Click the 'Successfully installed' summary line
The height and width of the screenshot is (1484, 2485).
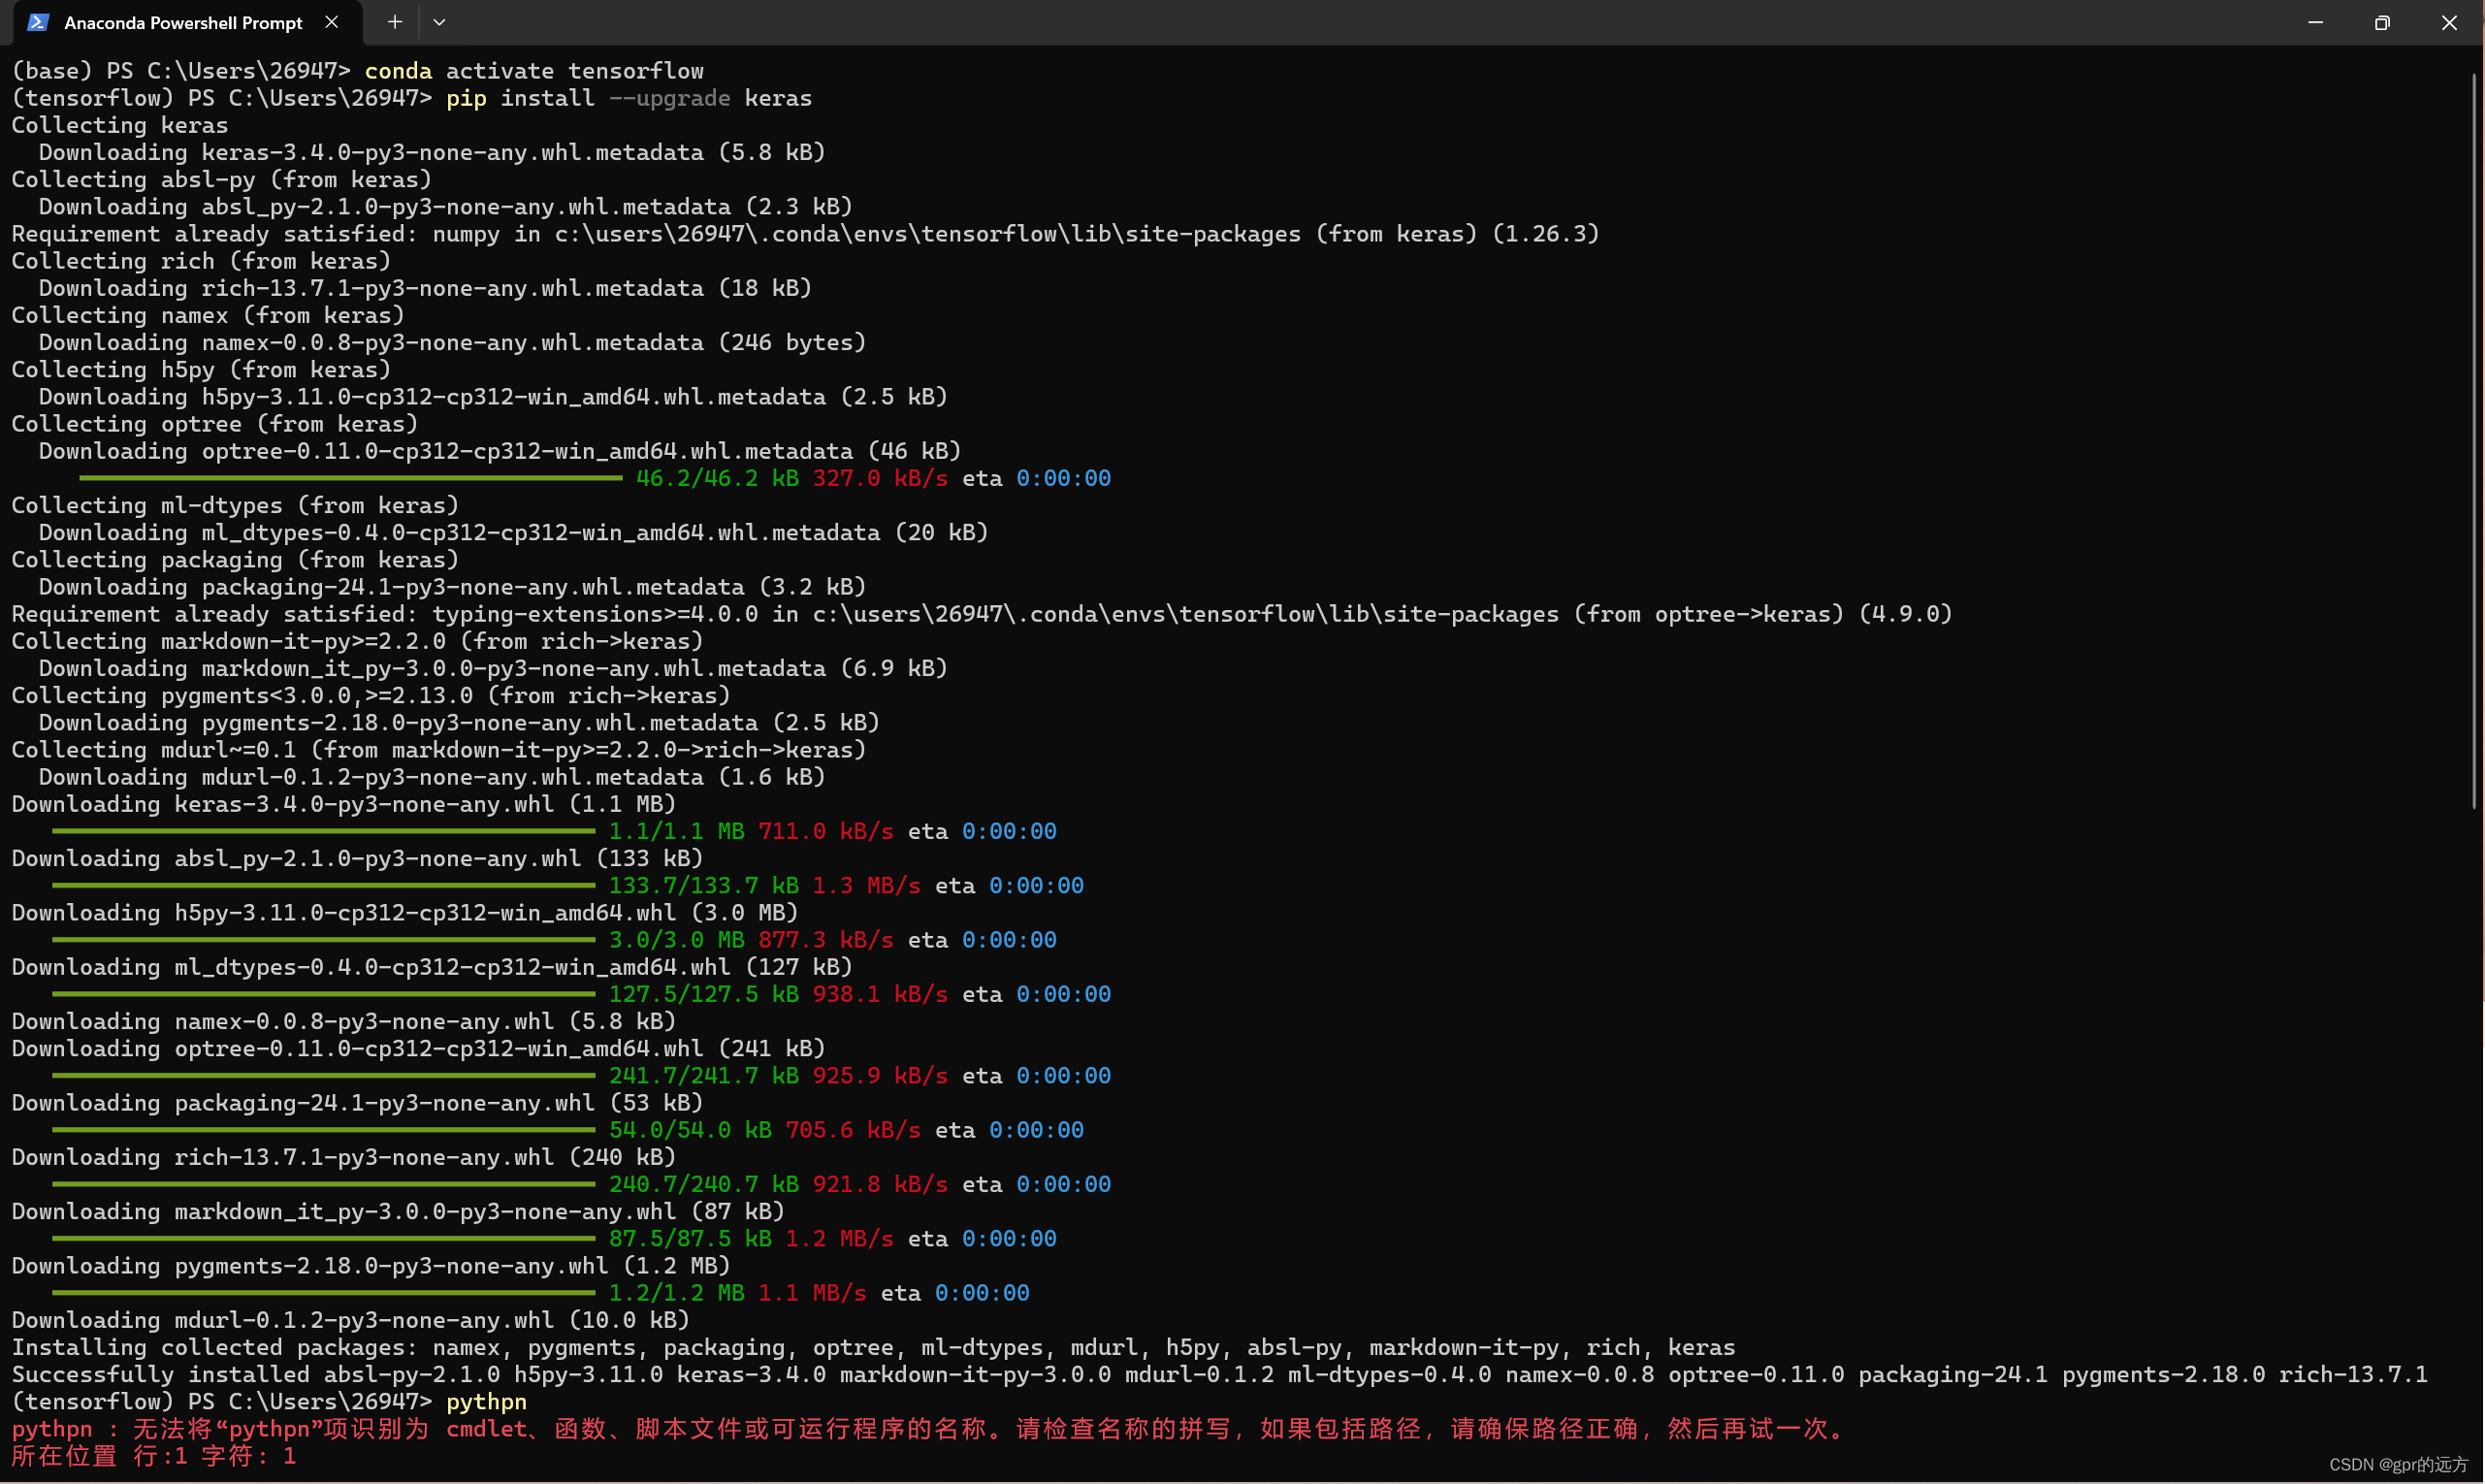[1220, 1375]
